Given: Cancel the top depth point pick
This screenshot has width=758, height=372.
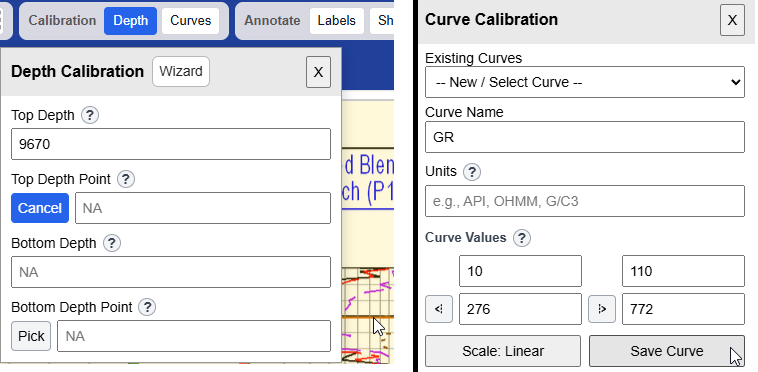Looking at the screenshot, I should pos(40,208).
